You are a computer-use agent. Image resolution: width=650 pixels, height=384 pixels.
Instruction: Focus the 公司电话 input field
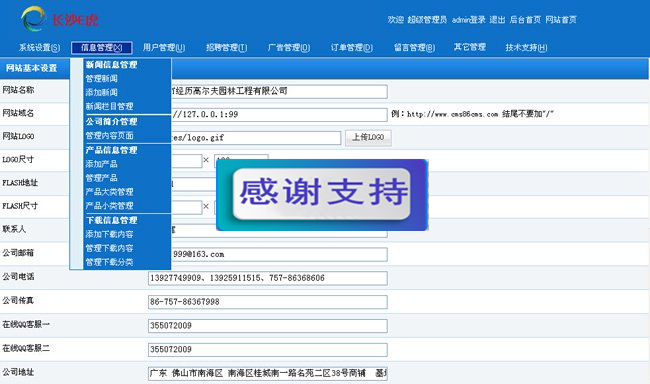(x=268, y=278)
